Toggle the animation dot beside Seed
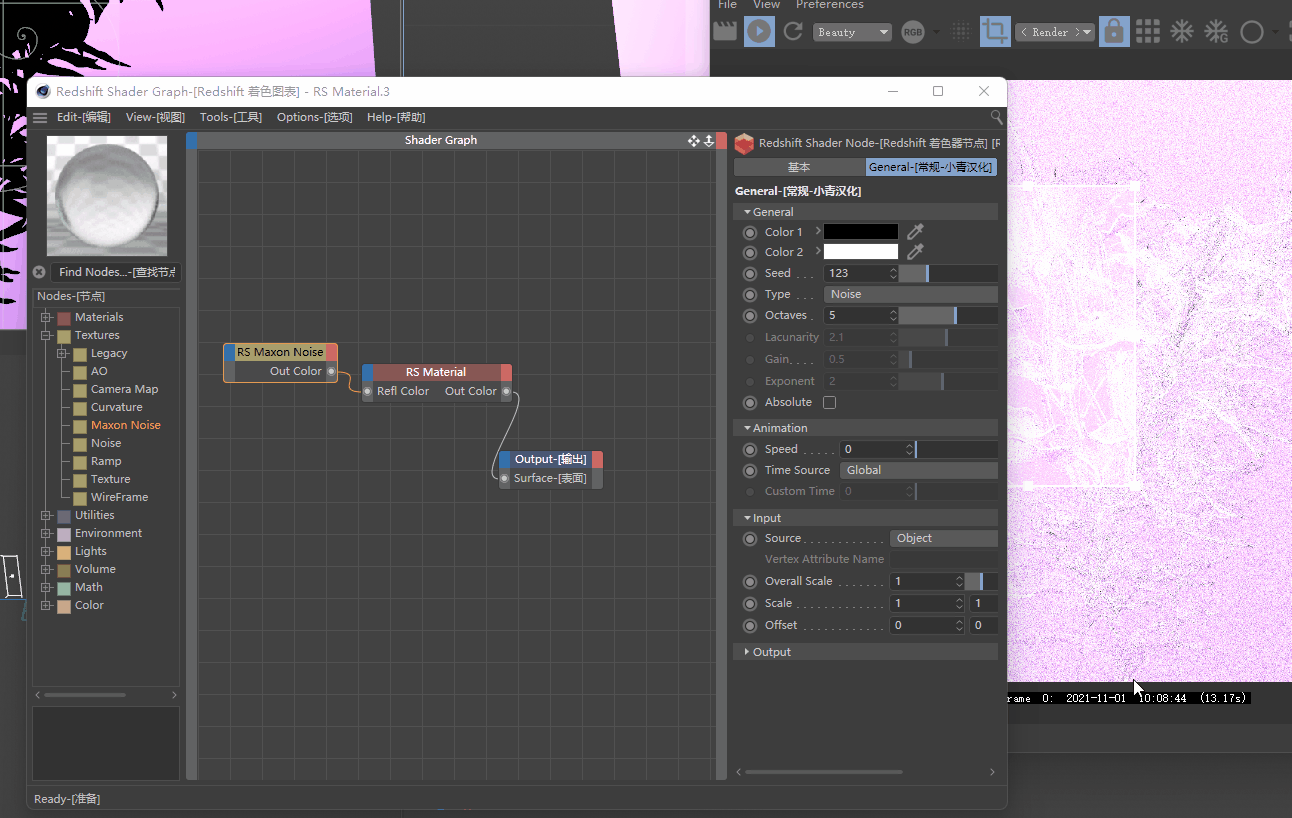 tap(750, 273)
